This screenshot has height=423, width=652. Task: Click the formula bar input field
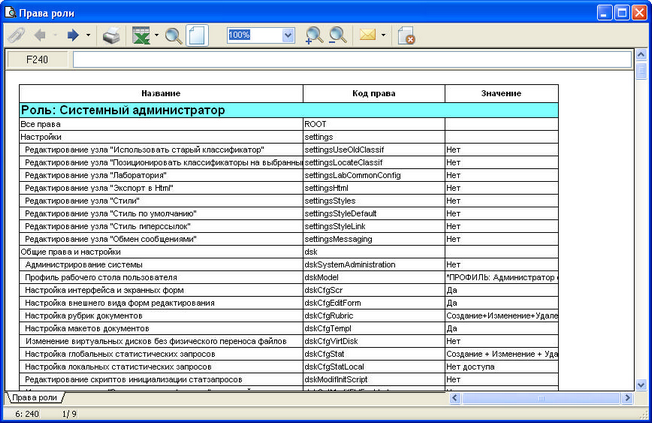352,59
